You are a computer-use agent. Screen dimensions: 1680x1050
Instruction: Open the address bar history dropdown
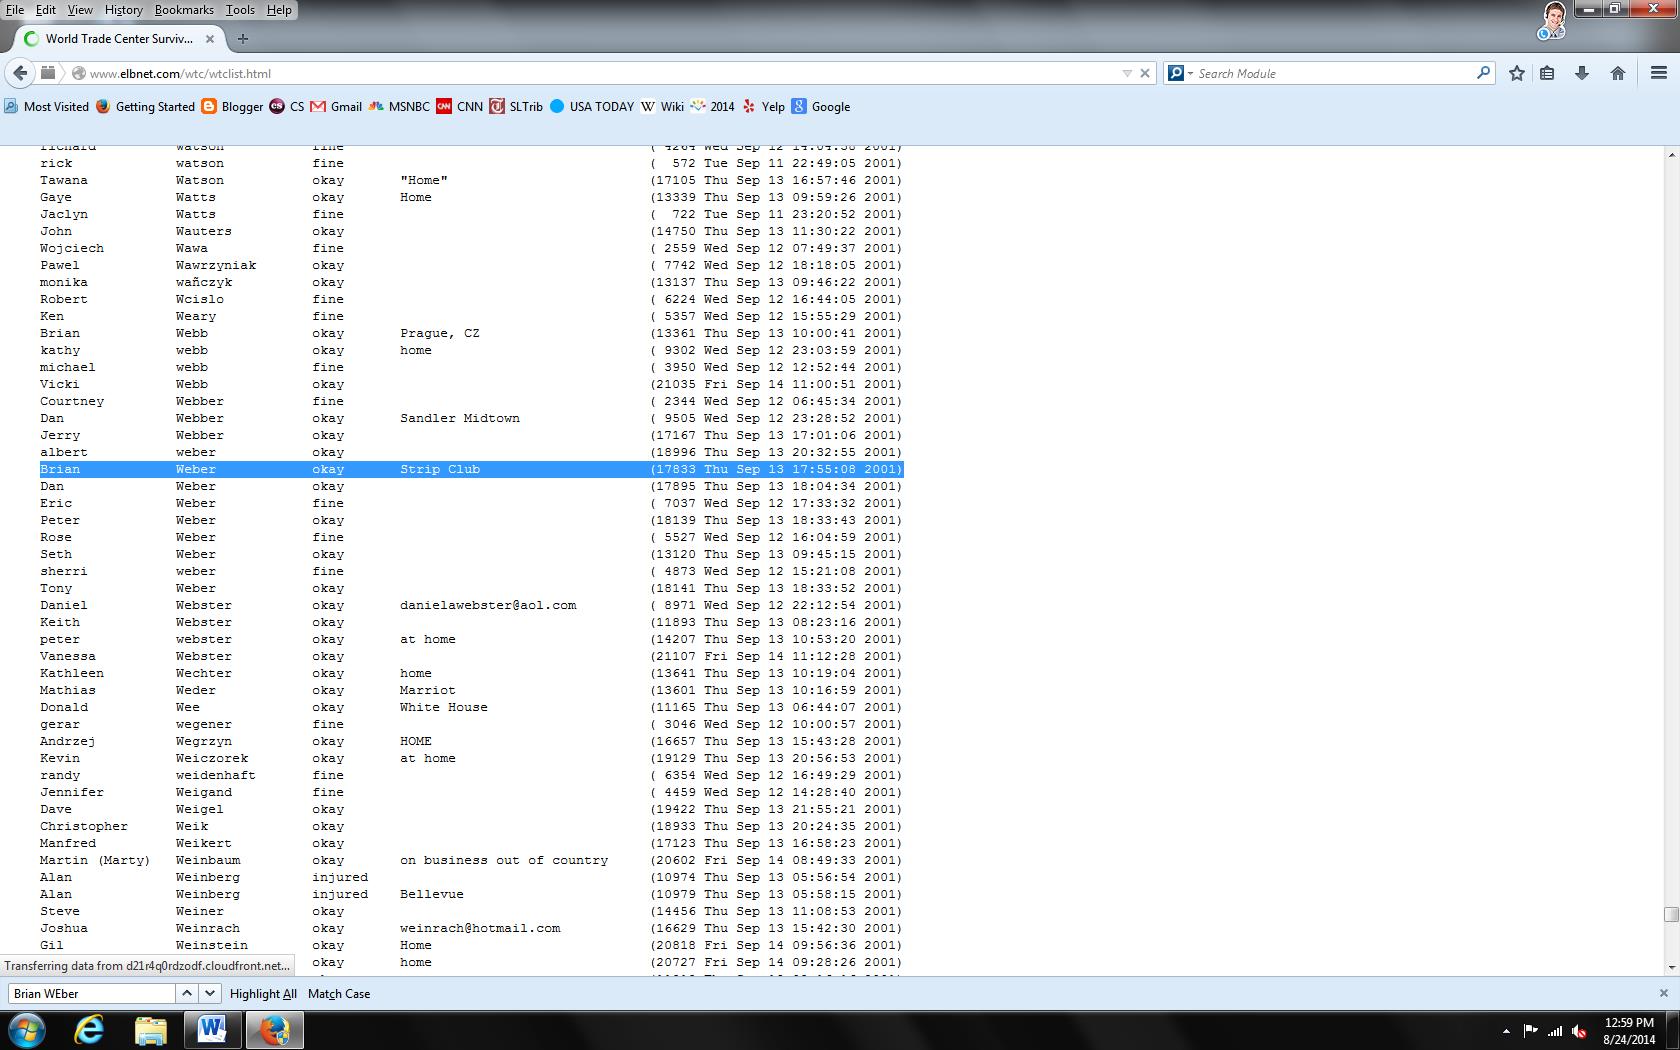pos(1127,72)
